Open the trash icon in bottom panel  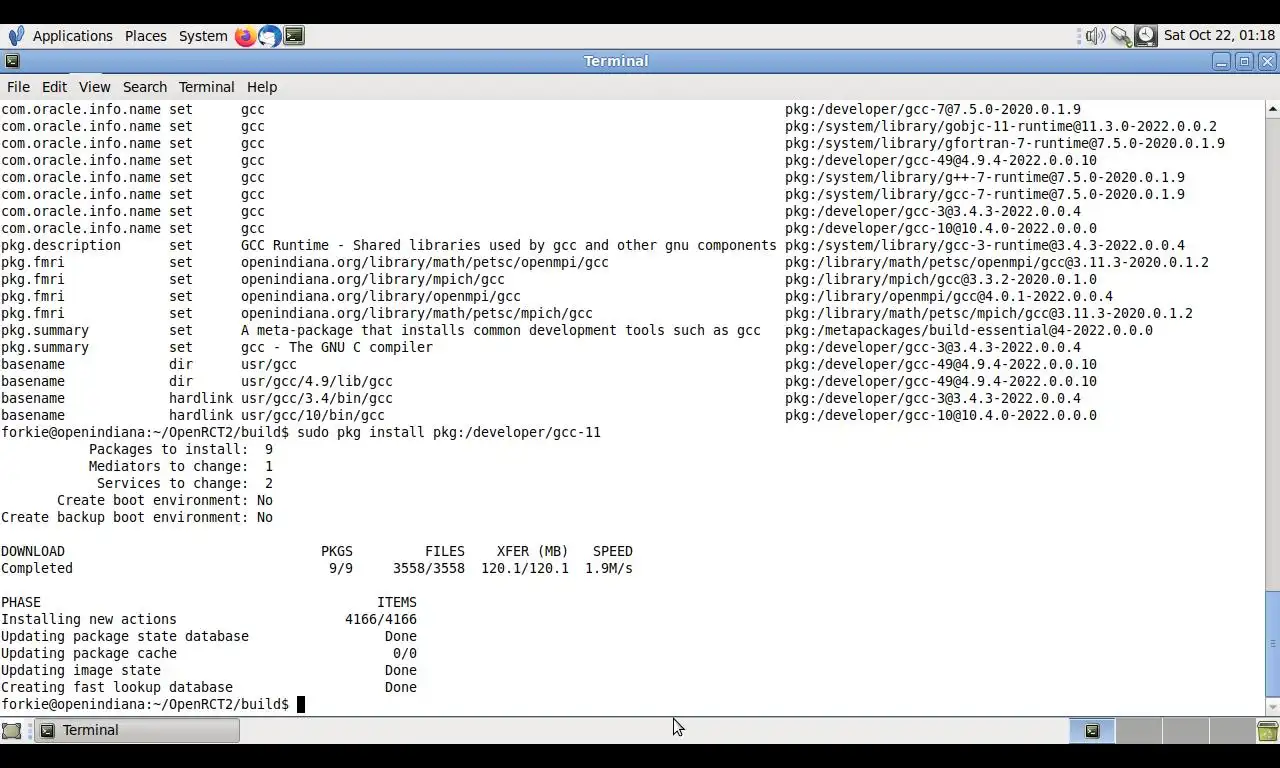(1268, 731)
